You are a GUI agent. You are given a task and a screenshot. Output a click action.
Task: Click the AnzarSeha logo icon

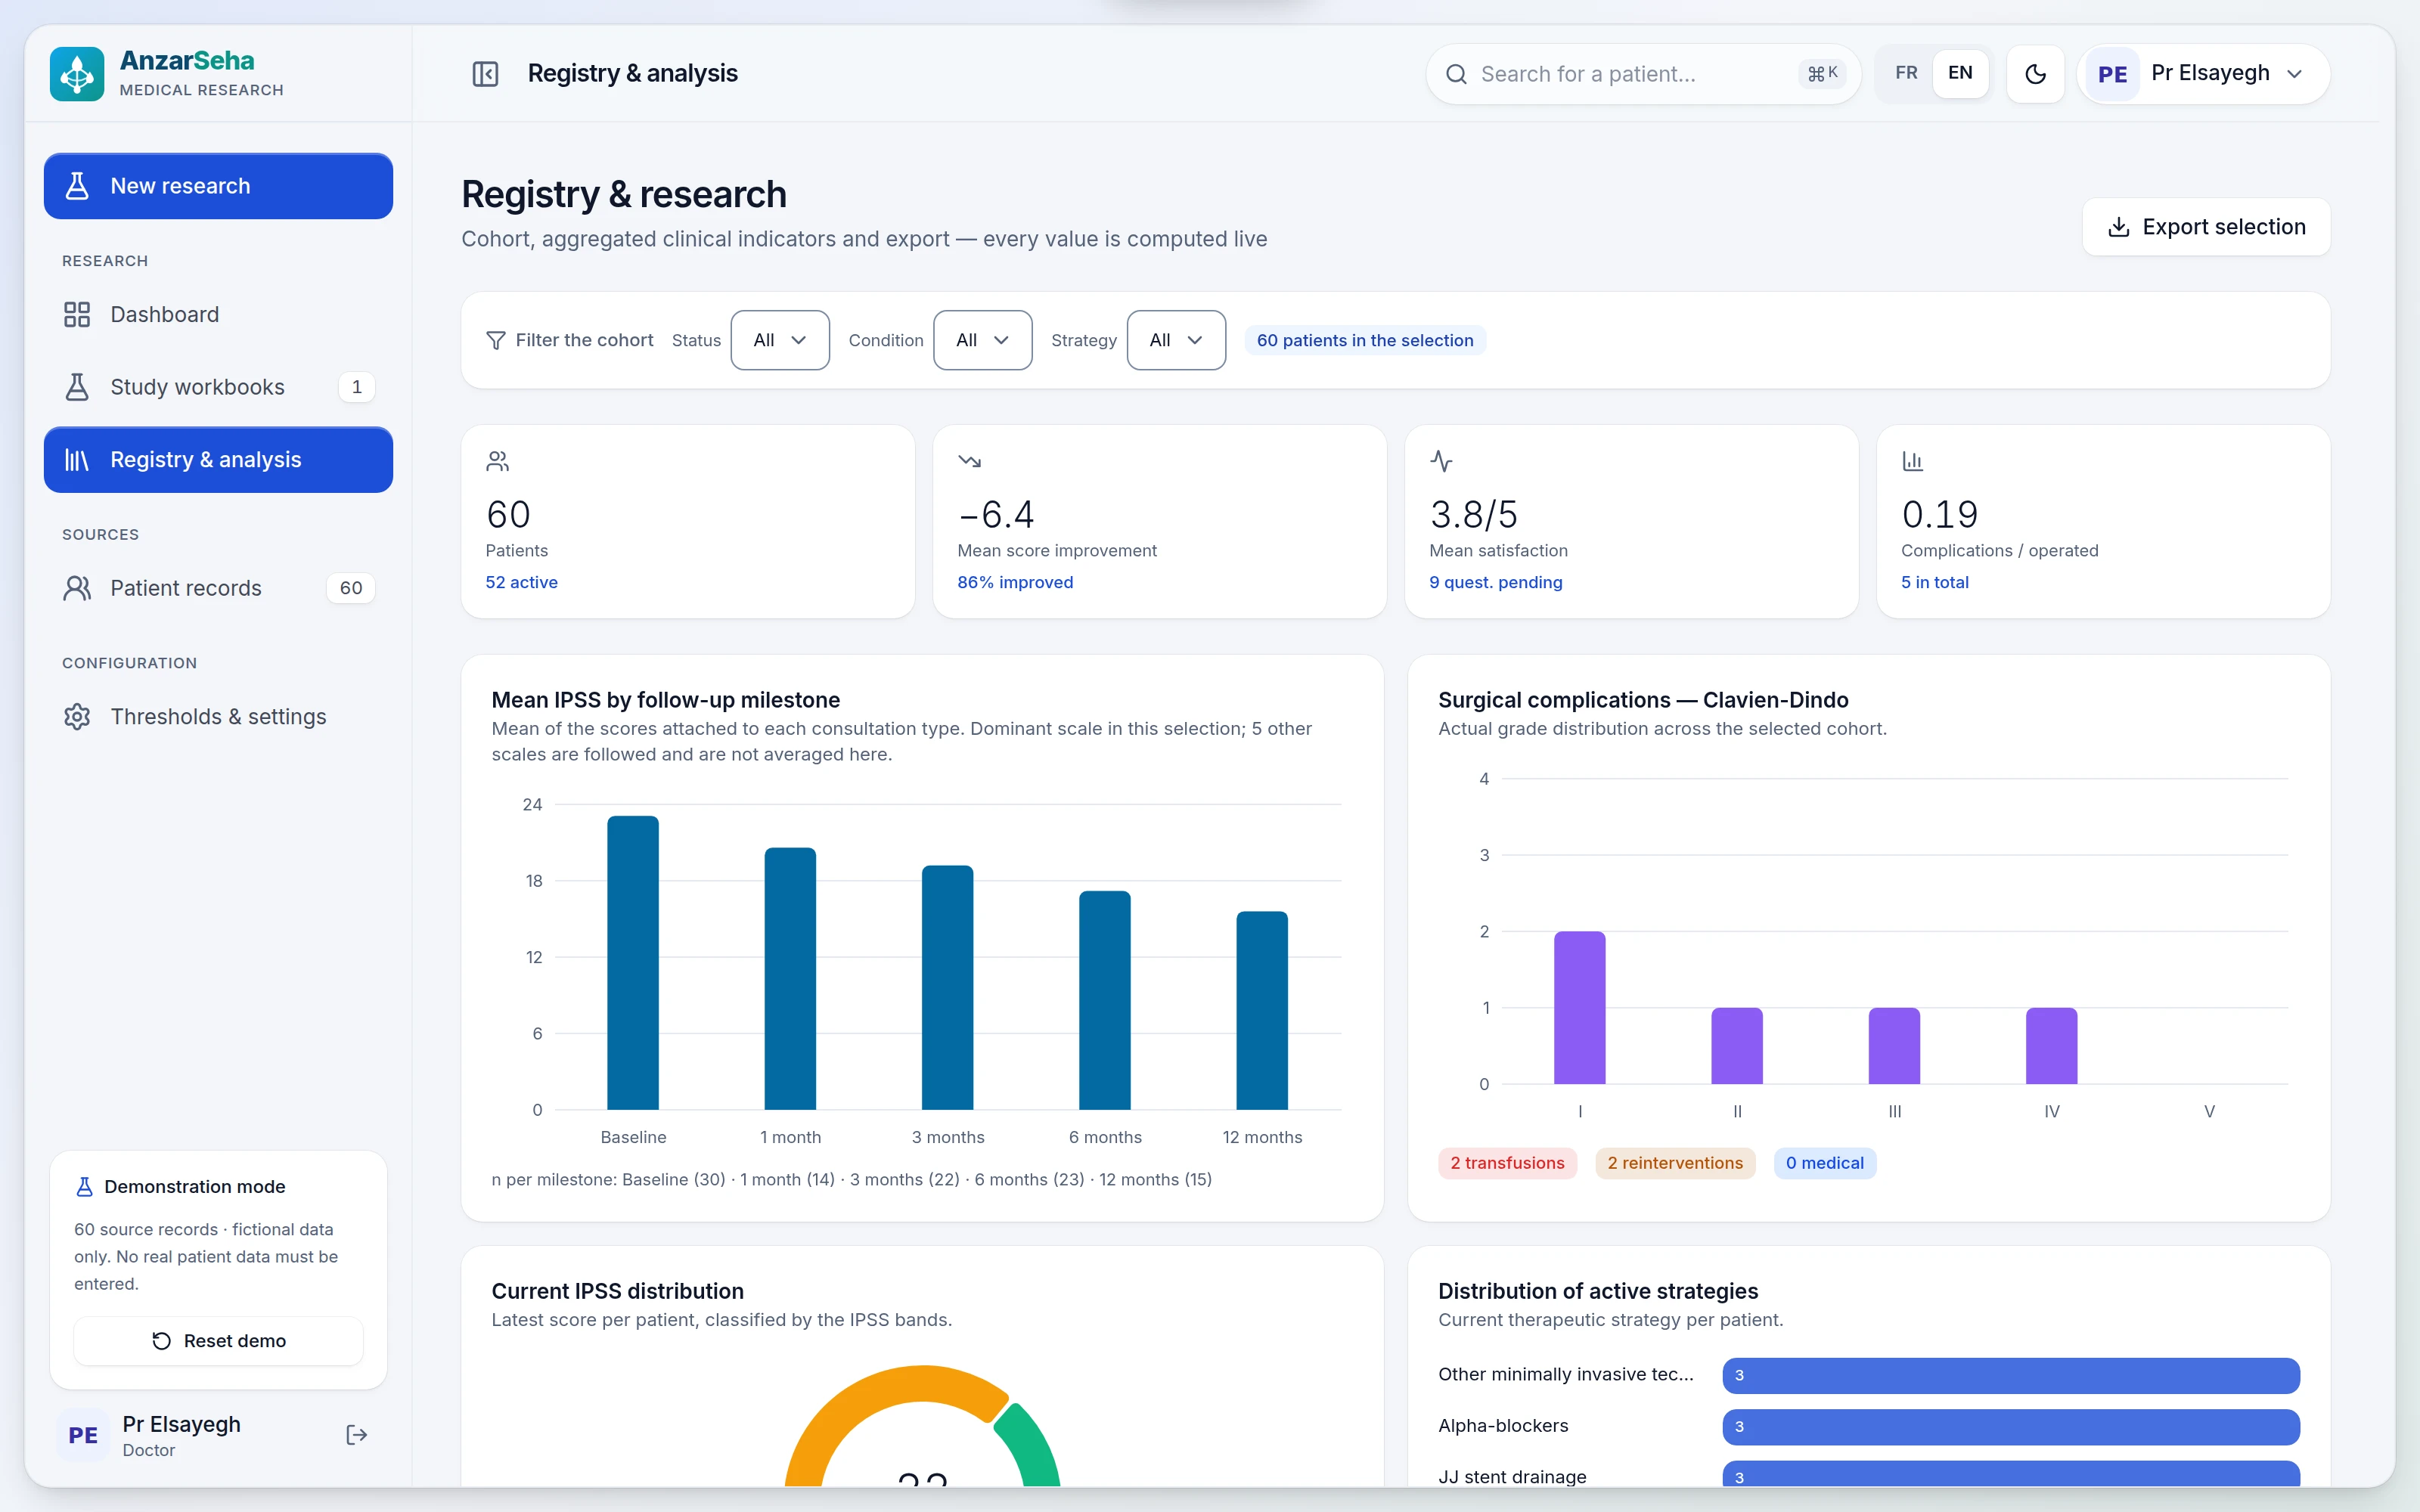[x=77, y=74]
